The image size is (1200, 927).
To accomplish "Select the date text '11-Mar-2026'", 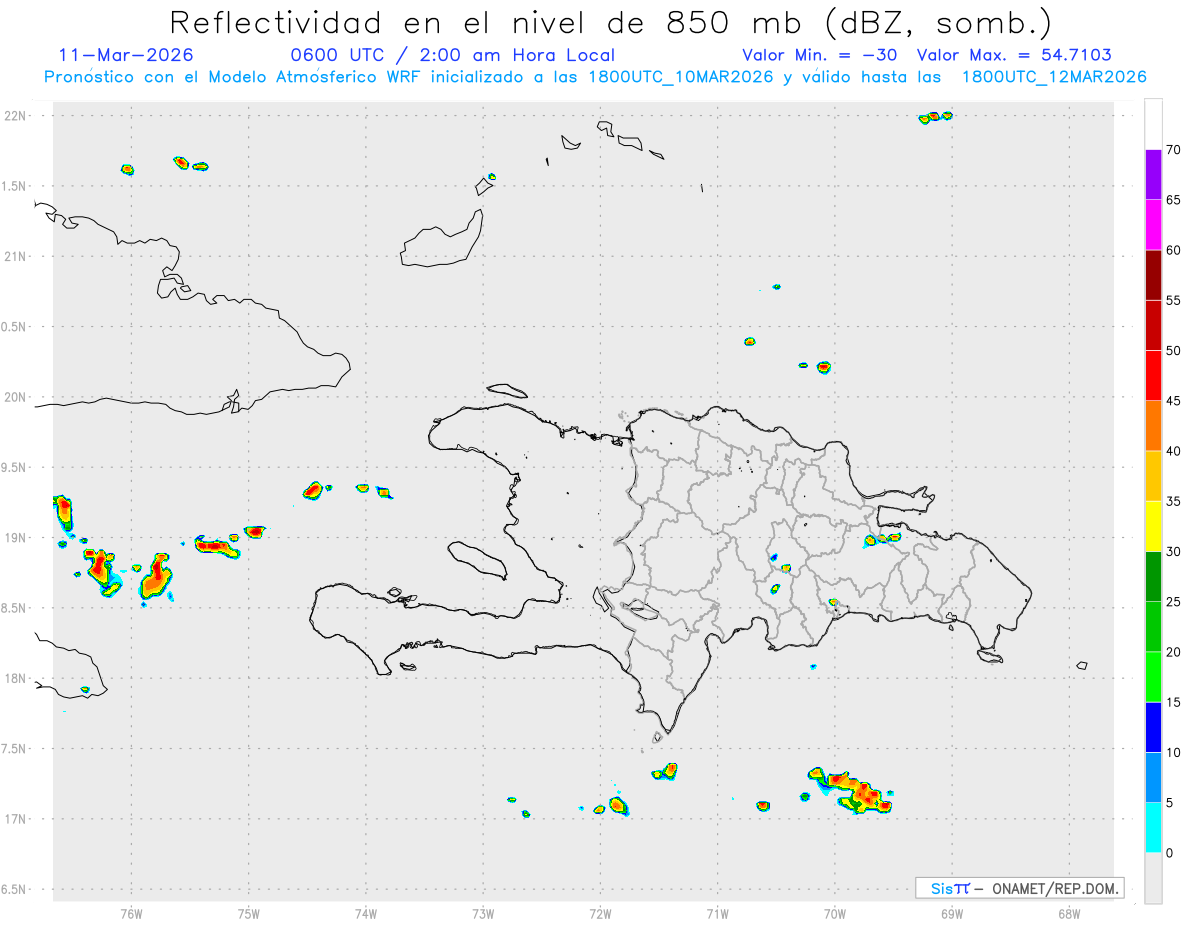I will click(x=127, y=55).
